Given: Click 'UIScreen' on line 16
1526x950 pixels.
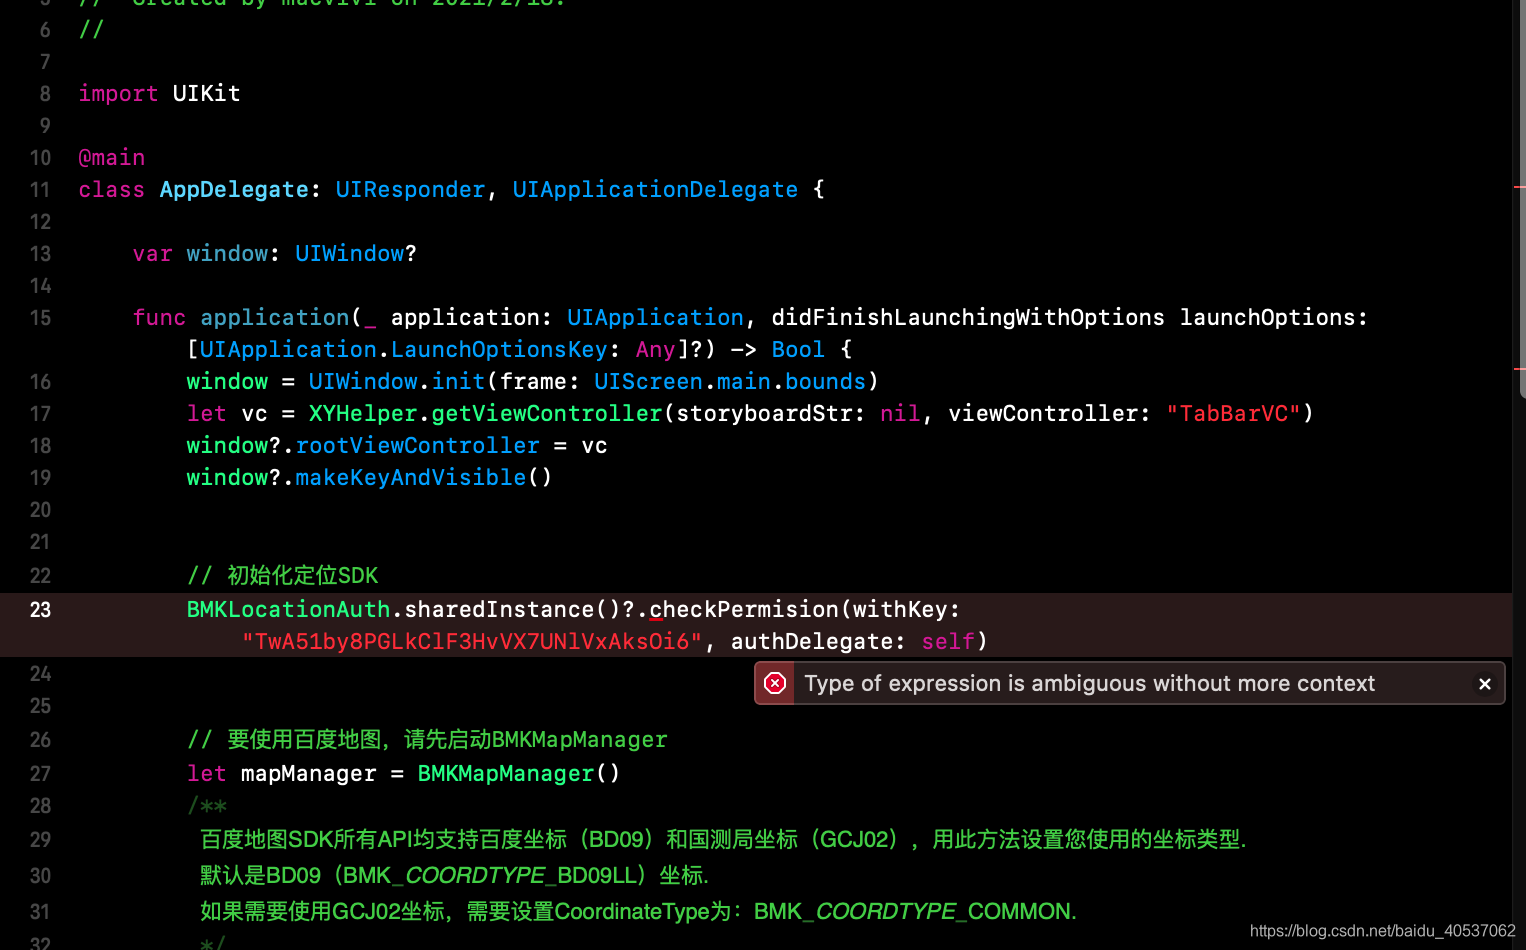Looking at the screenshot, I should (648, 382).
